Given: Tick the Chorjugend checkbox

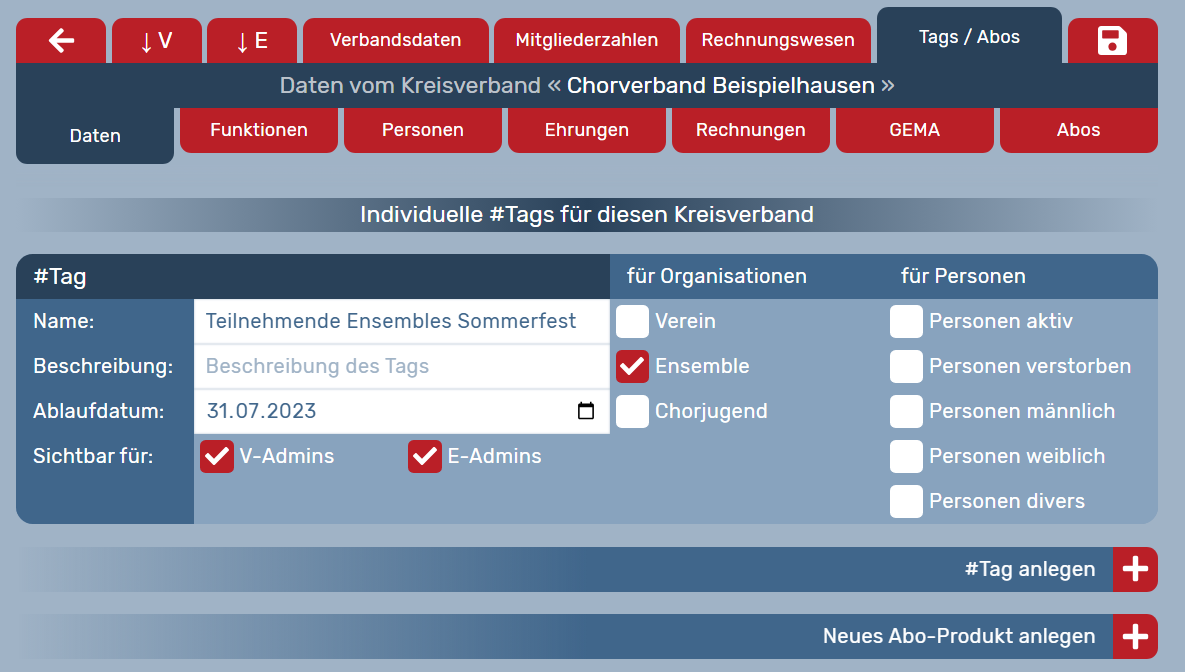Looking at the screenshot, I should tap(632, 411).
